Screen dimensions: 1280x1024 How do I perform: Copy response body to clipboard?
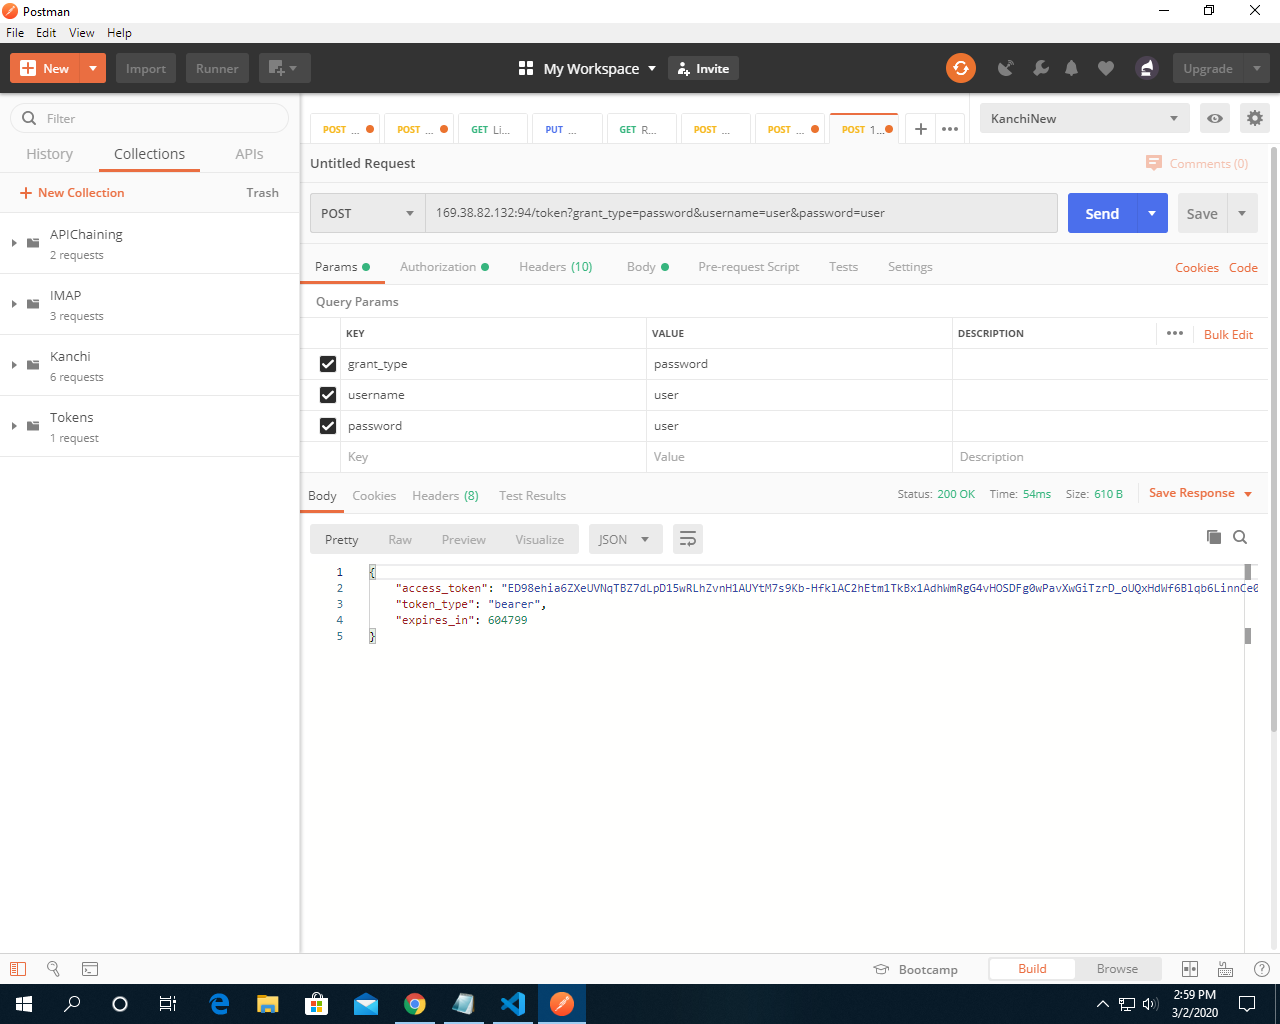[x=1213, y=537]
